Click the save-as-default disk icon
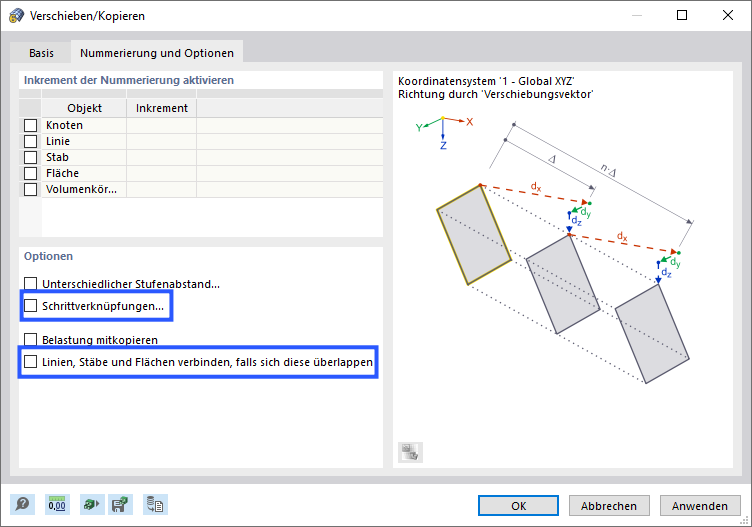 coord(120,504)
